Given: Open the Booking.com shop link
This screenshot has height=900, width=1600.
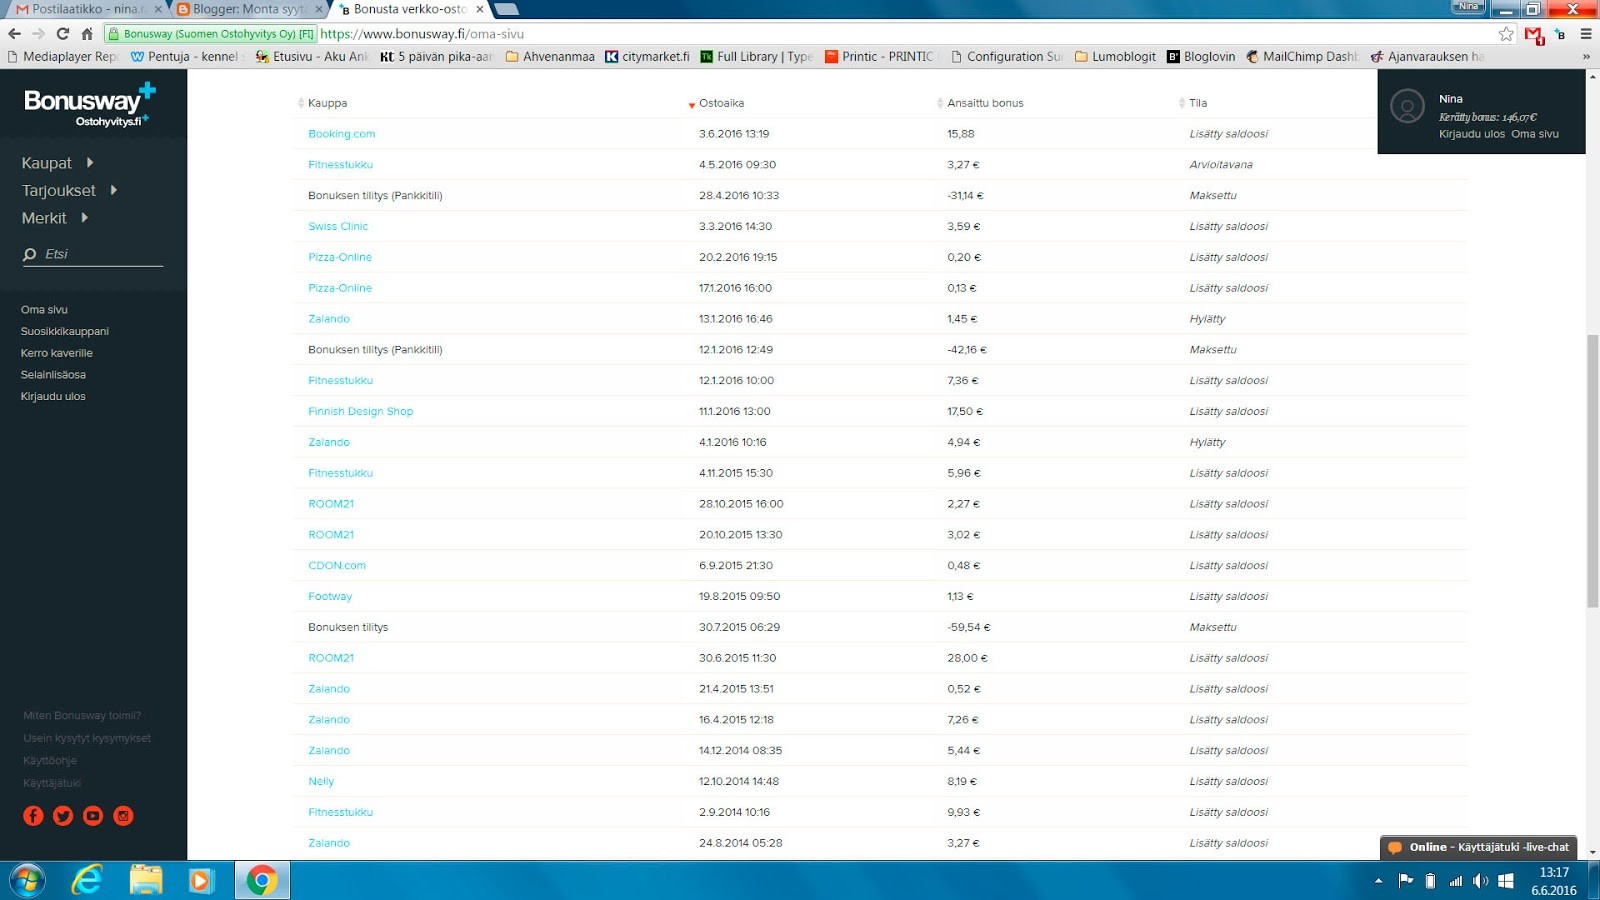Looking at the screenshot, I should tap(342, 134).
